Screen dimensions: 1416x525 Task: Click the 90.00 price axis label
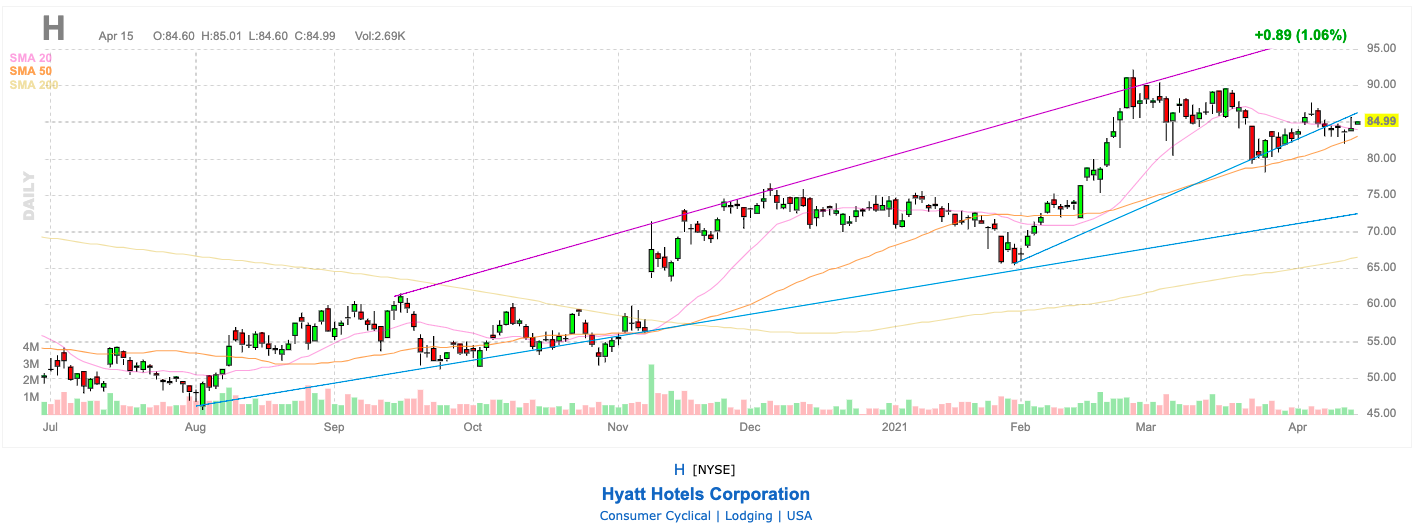coord(1382,85)
